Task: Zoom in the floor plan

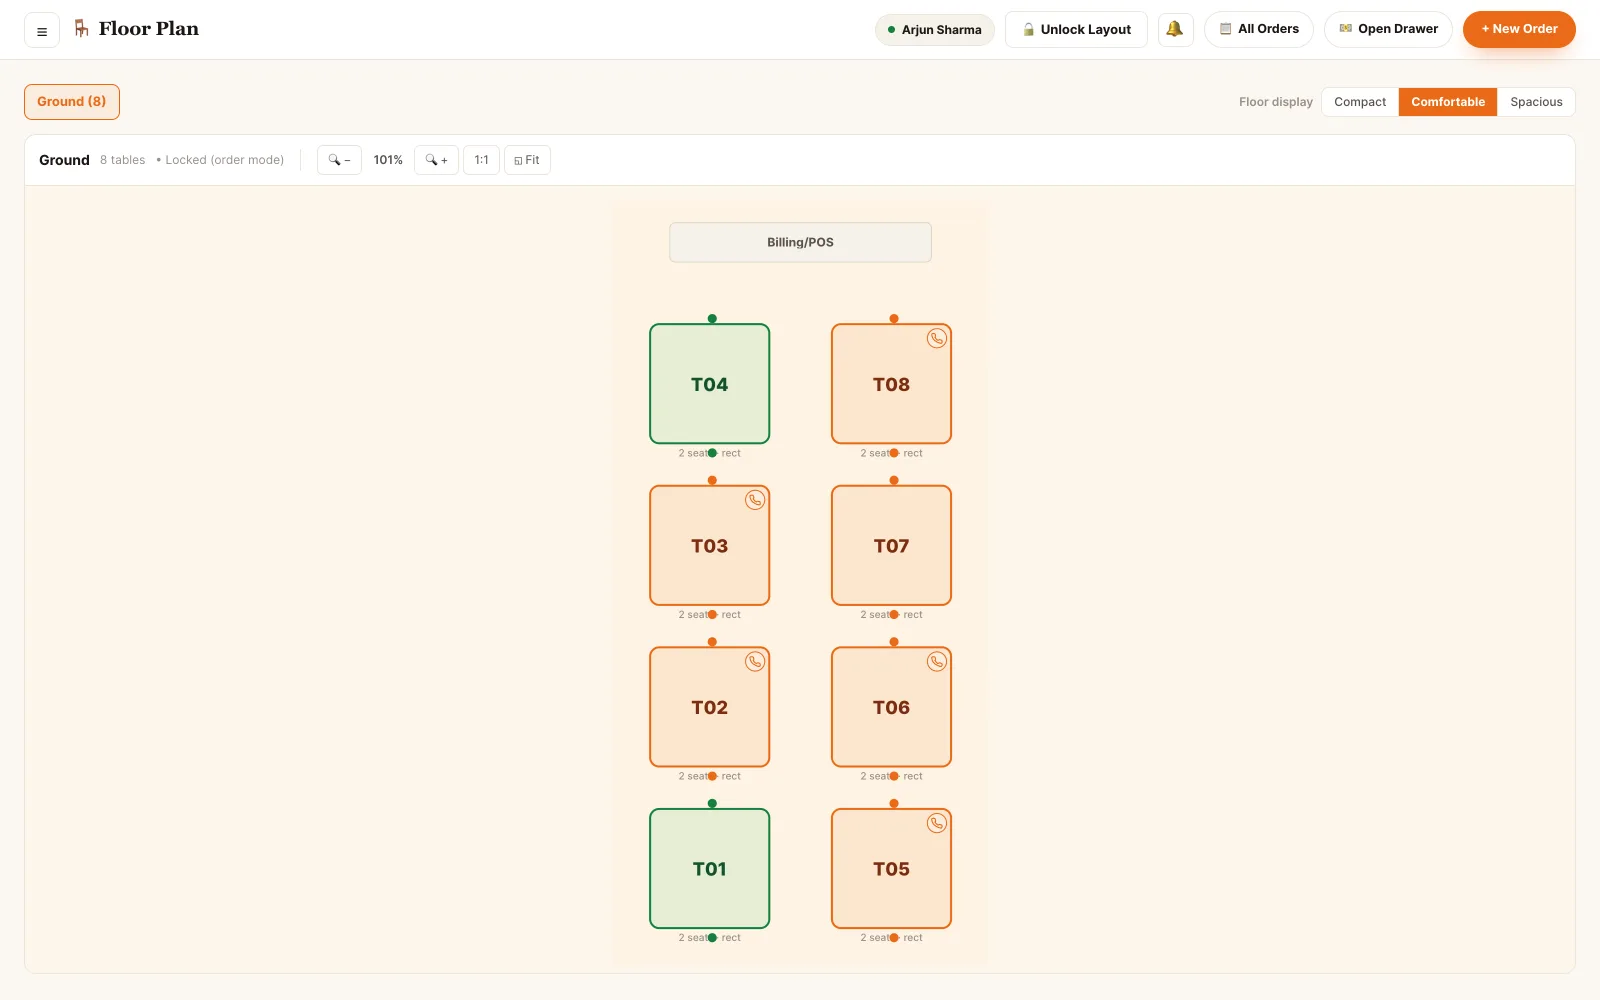Action: (436, 160)
